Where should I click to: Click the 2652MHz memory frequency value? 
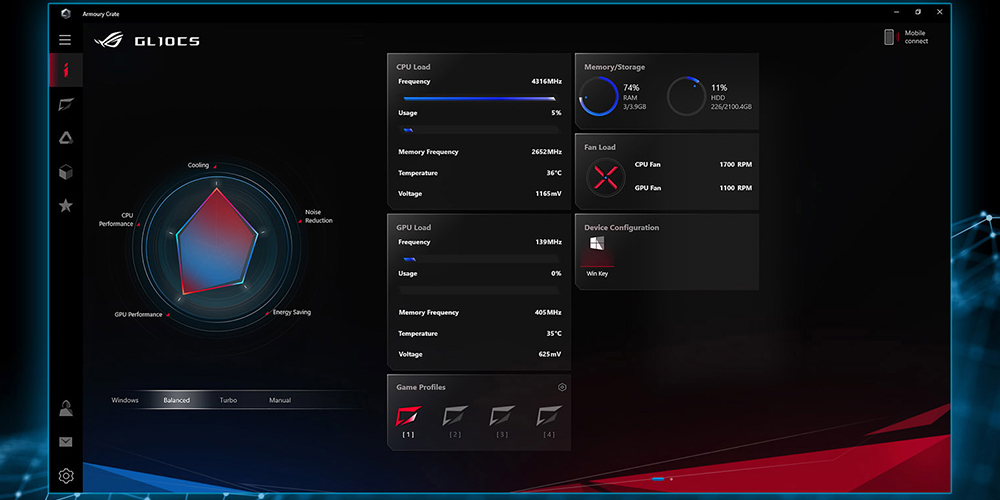(x=547, y=152)
